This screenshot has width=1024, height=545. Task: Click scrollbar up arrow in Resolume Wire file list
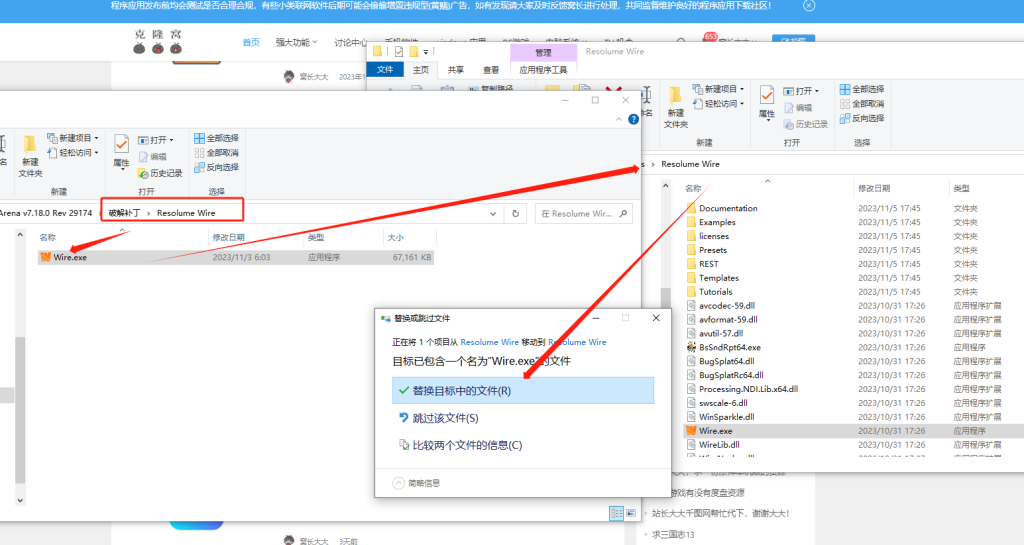click(x=665, y=186)
